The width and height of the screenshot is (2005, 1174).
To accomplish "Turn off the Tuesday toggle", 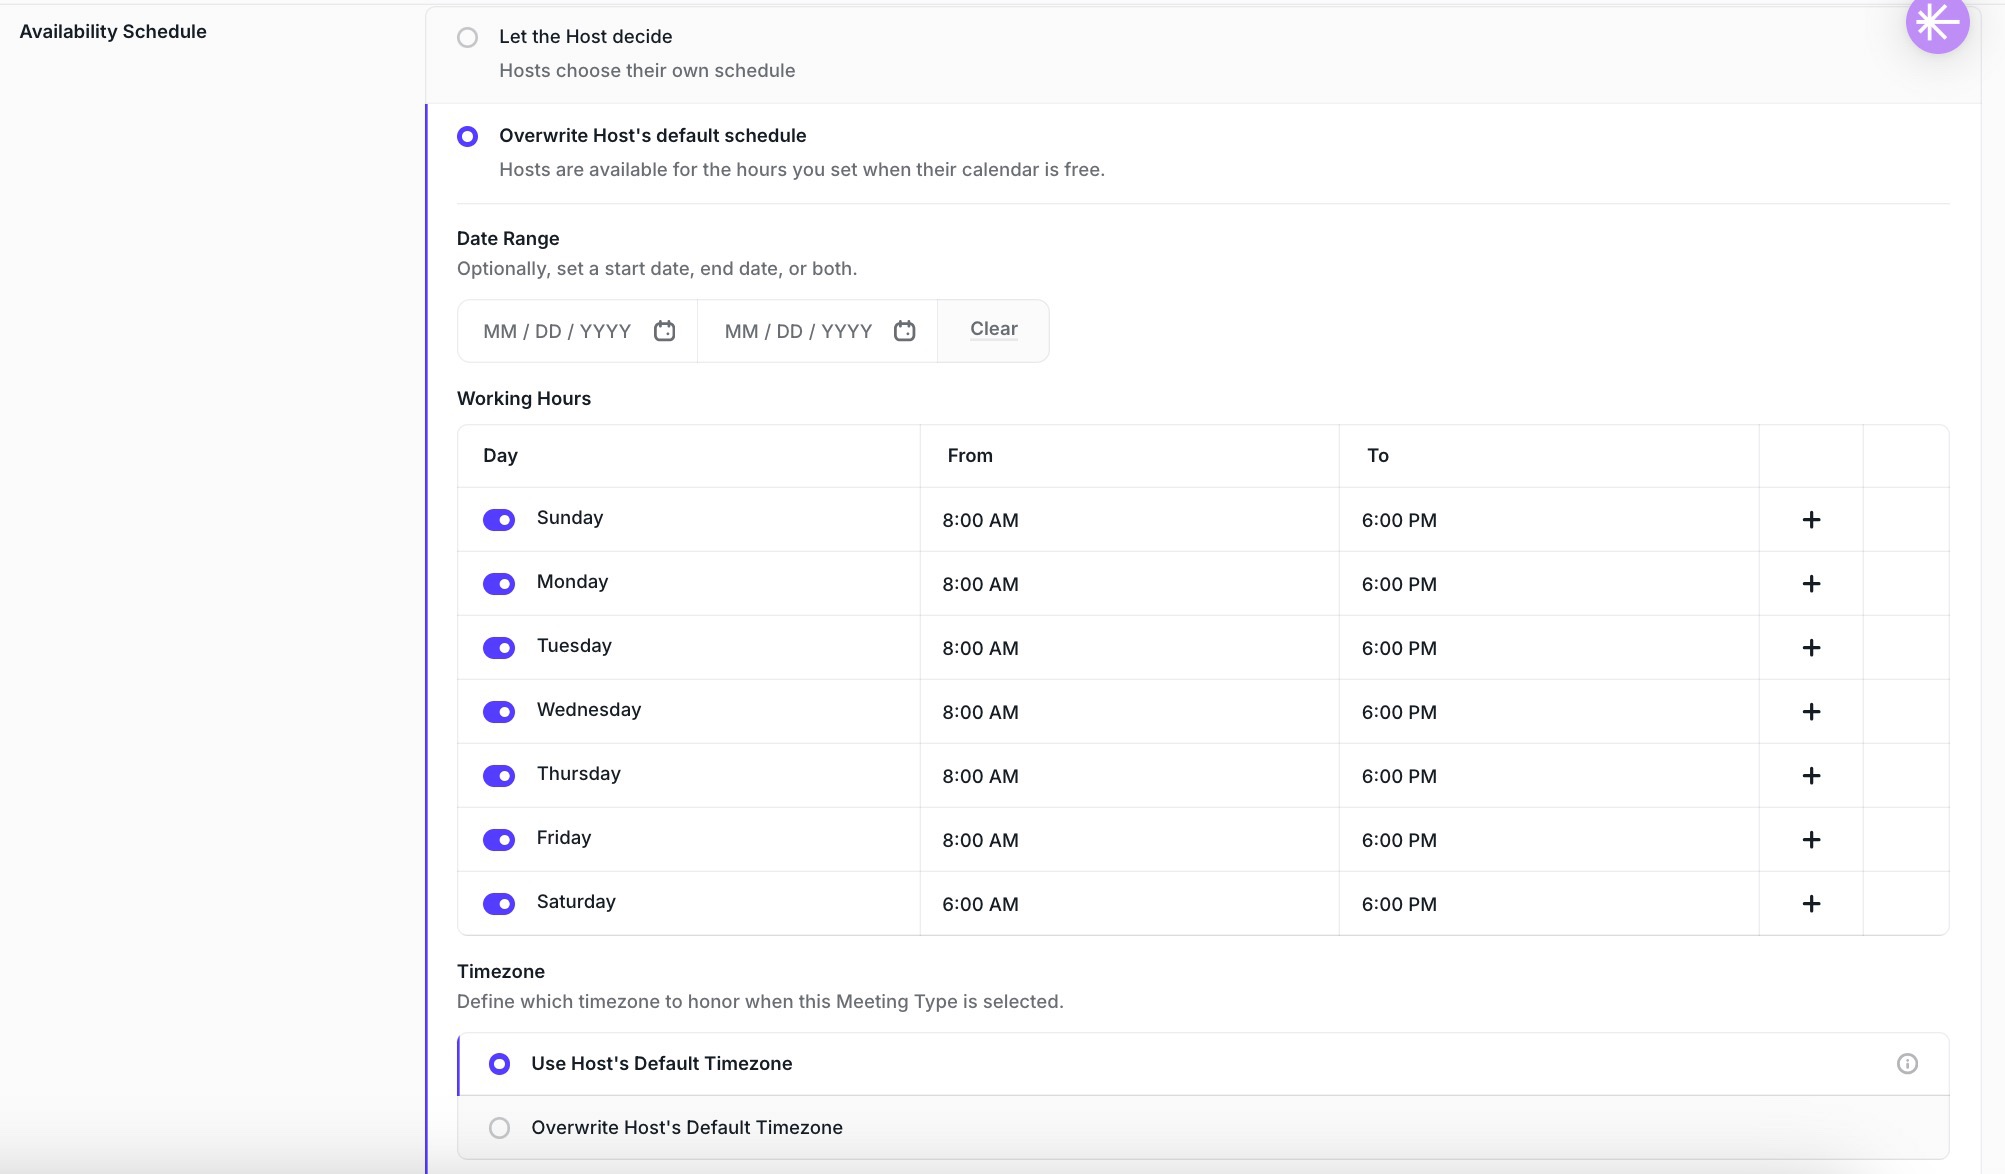I will tap(499, 648).
